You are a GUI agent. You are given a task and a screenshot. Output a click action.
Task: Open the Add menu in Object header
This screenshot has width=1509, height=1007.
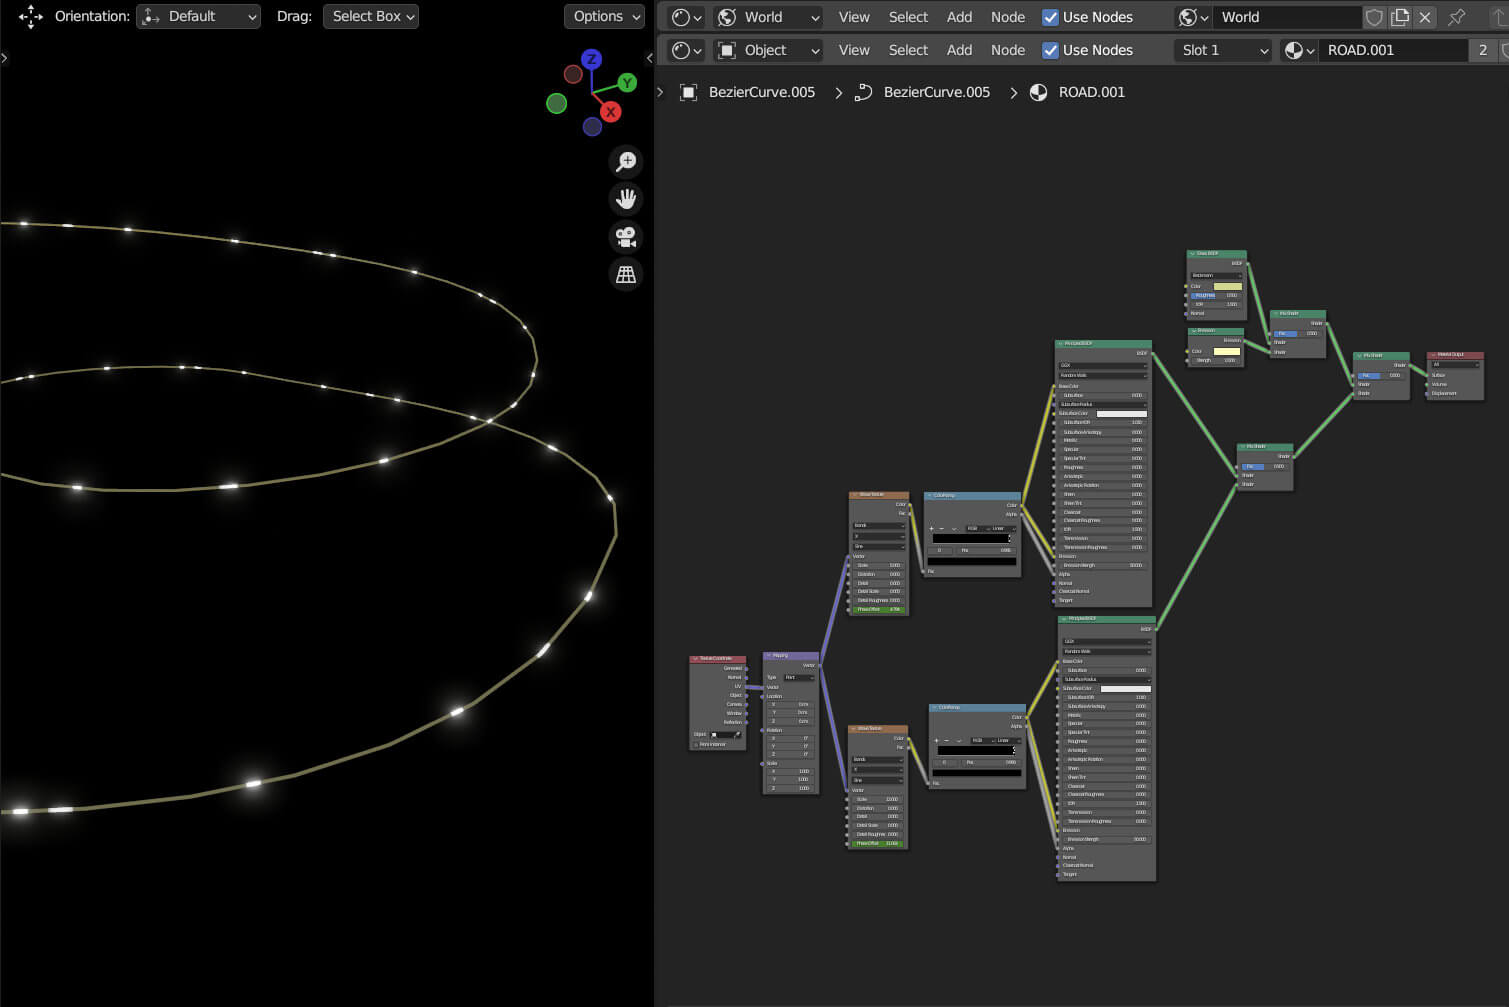point(959,50)
